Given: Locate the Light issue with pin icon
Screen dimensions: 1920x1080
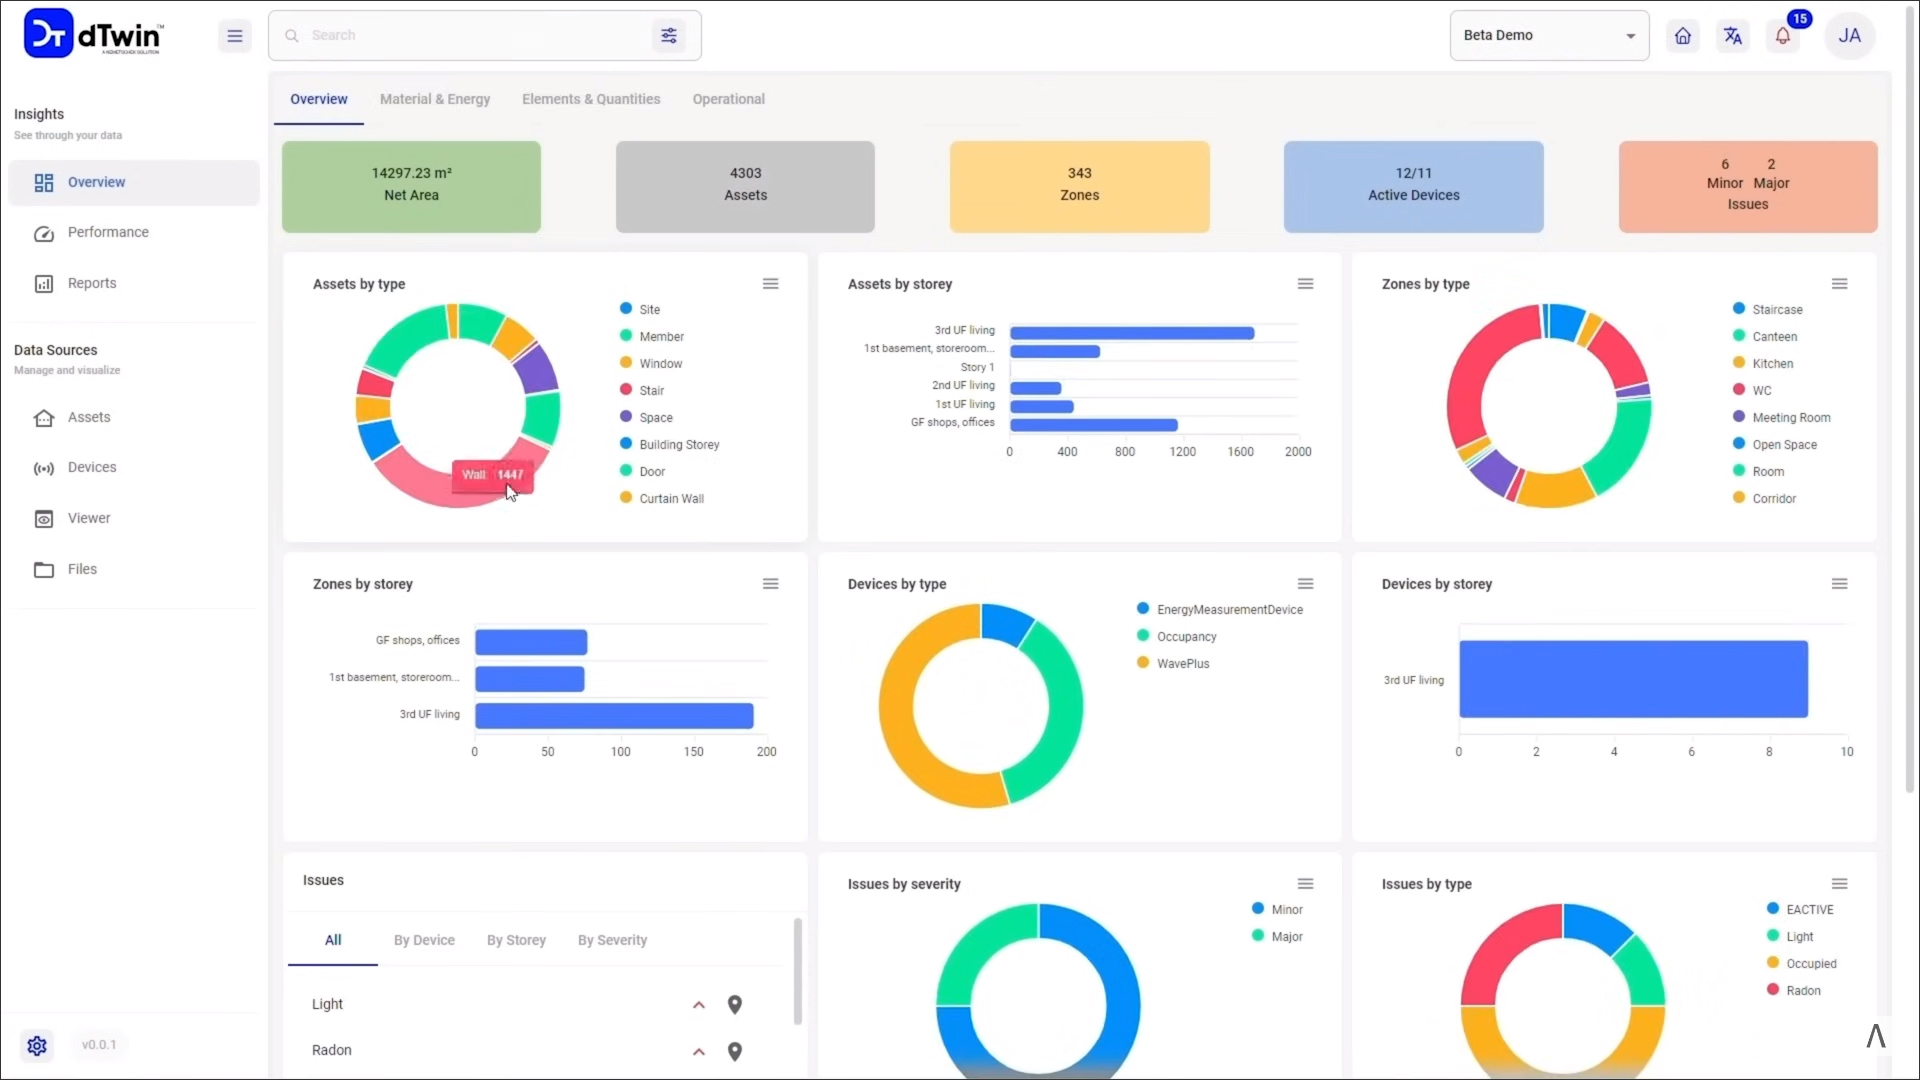Looking at the screenshot, I should (x=735, y=1005).
